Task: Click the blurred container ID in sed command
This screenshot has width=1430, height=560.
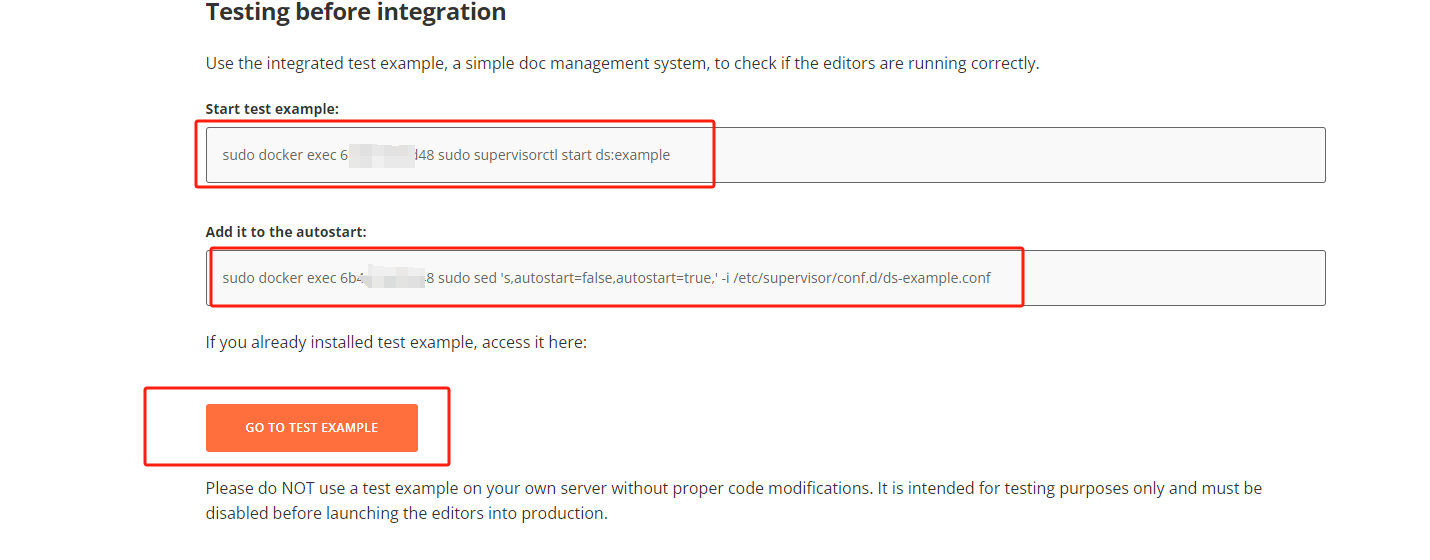Action: tap(397, 278)
